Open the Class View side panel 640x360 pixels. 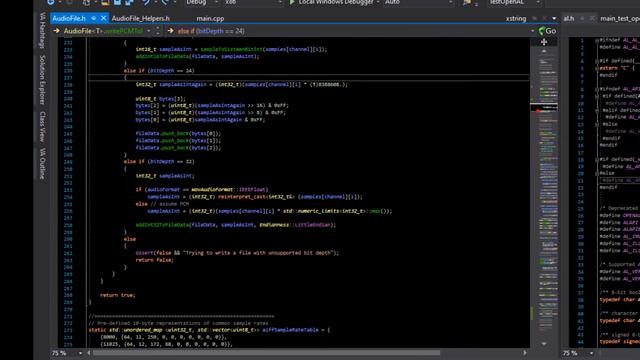click(42, 127)
